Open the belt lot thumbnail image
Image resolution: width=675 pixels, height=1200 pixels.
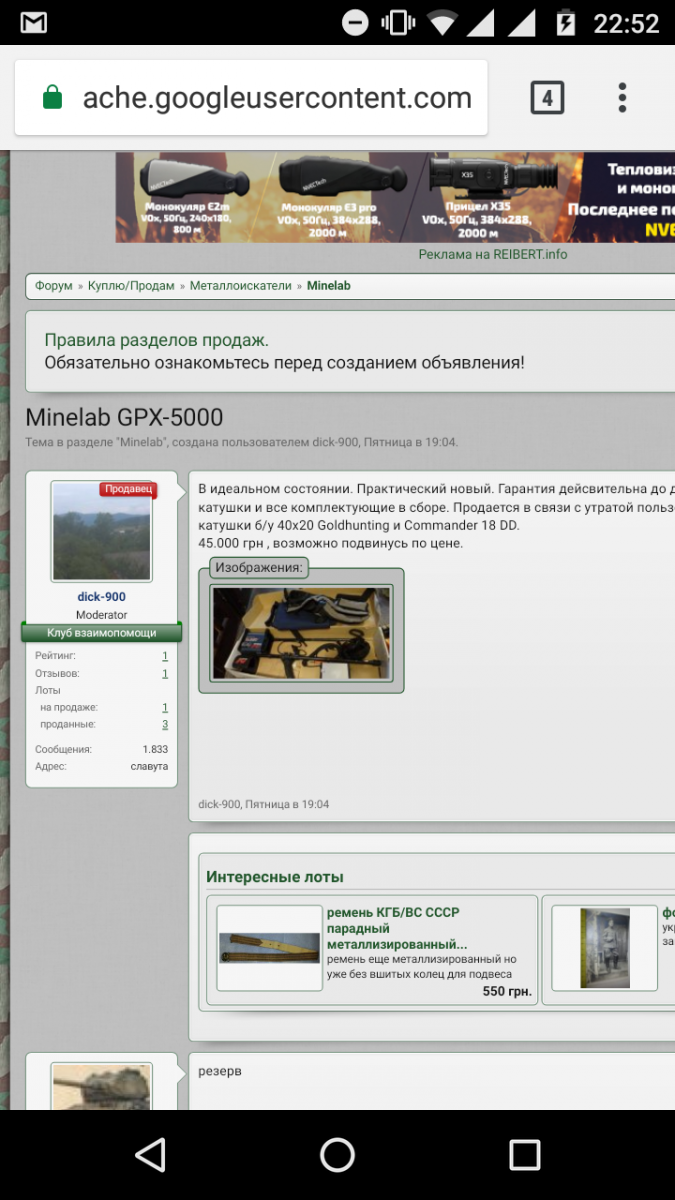[269, 948]
